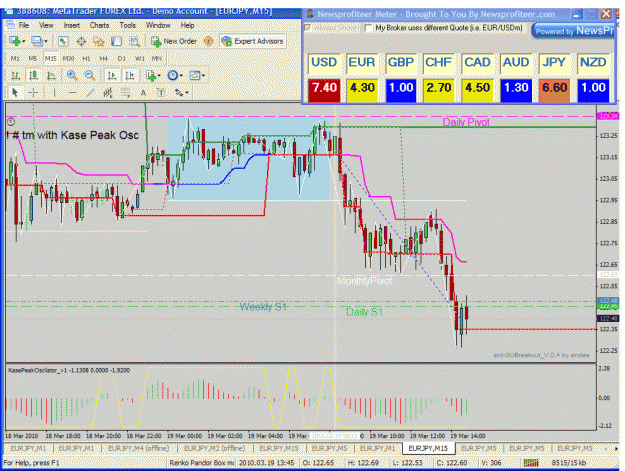The width and height of the screenshot is (625, 471).
Task: Open the File menu
Action: click(24, 25)
